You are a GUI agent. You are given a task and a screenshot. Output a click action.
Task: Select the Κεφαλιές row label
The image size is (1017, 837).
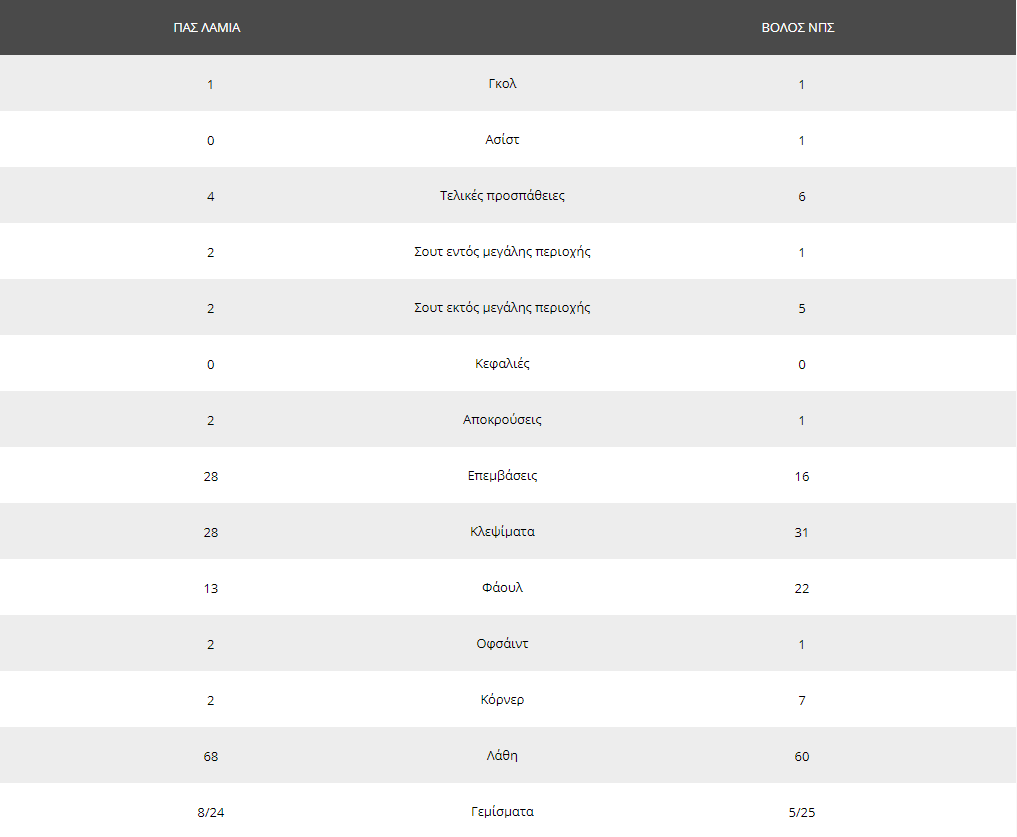click(x=502, y=363)
